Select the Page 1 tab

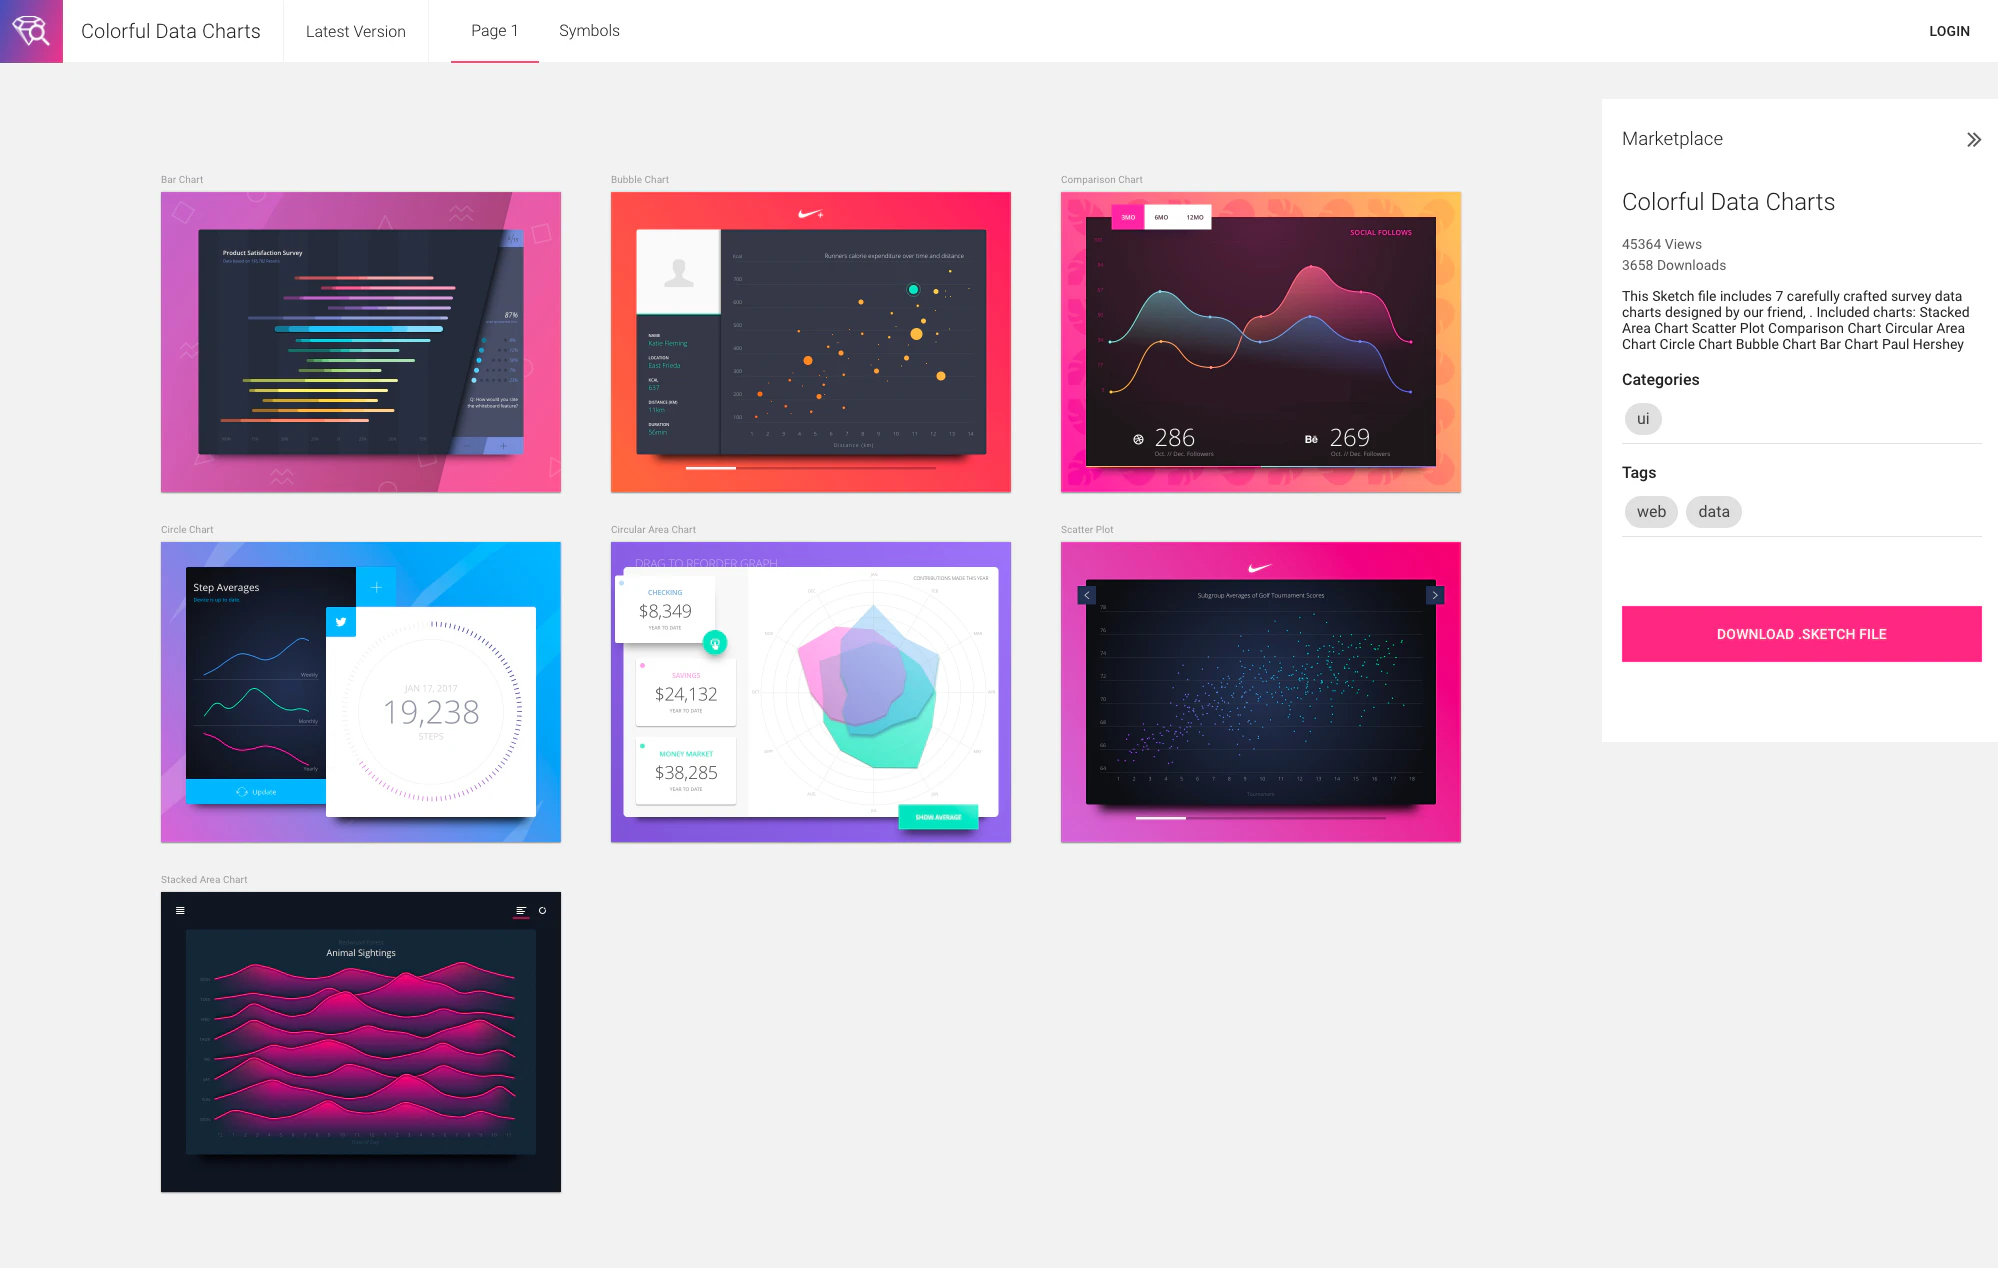[494, 31]
